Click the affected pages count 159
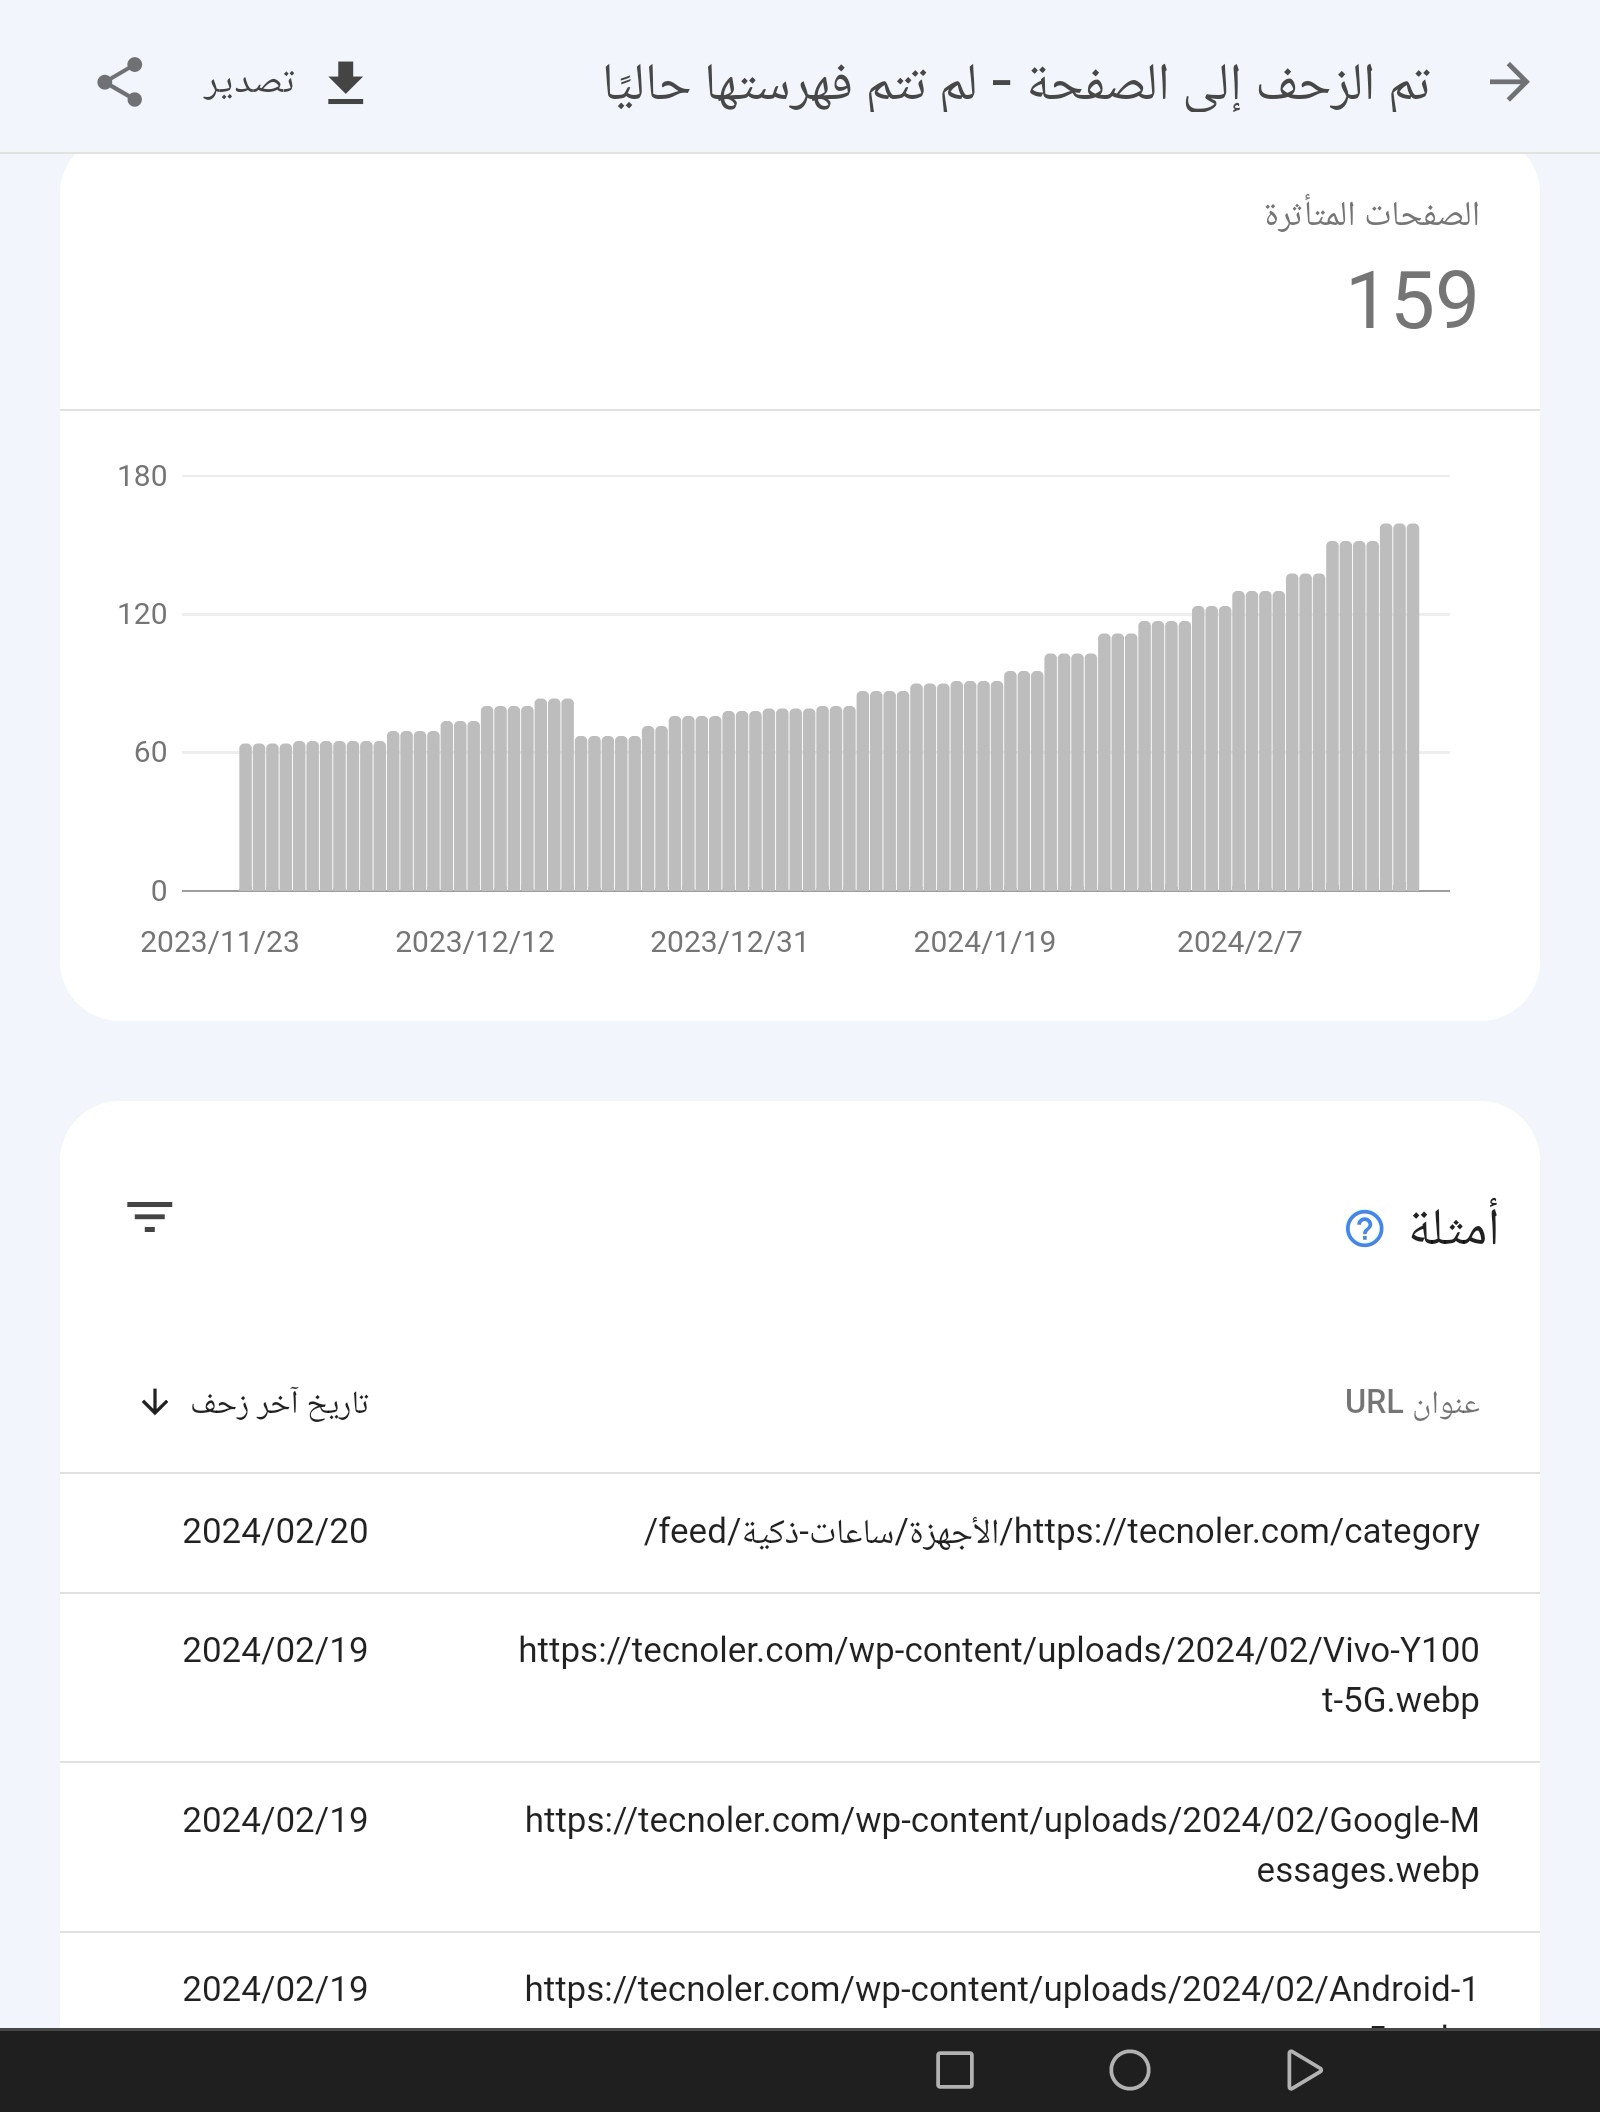 pos(1411,299)
